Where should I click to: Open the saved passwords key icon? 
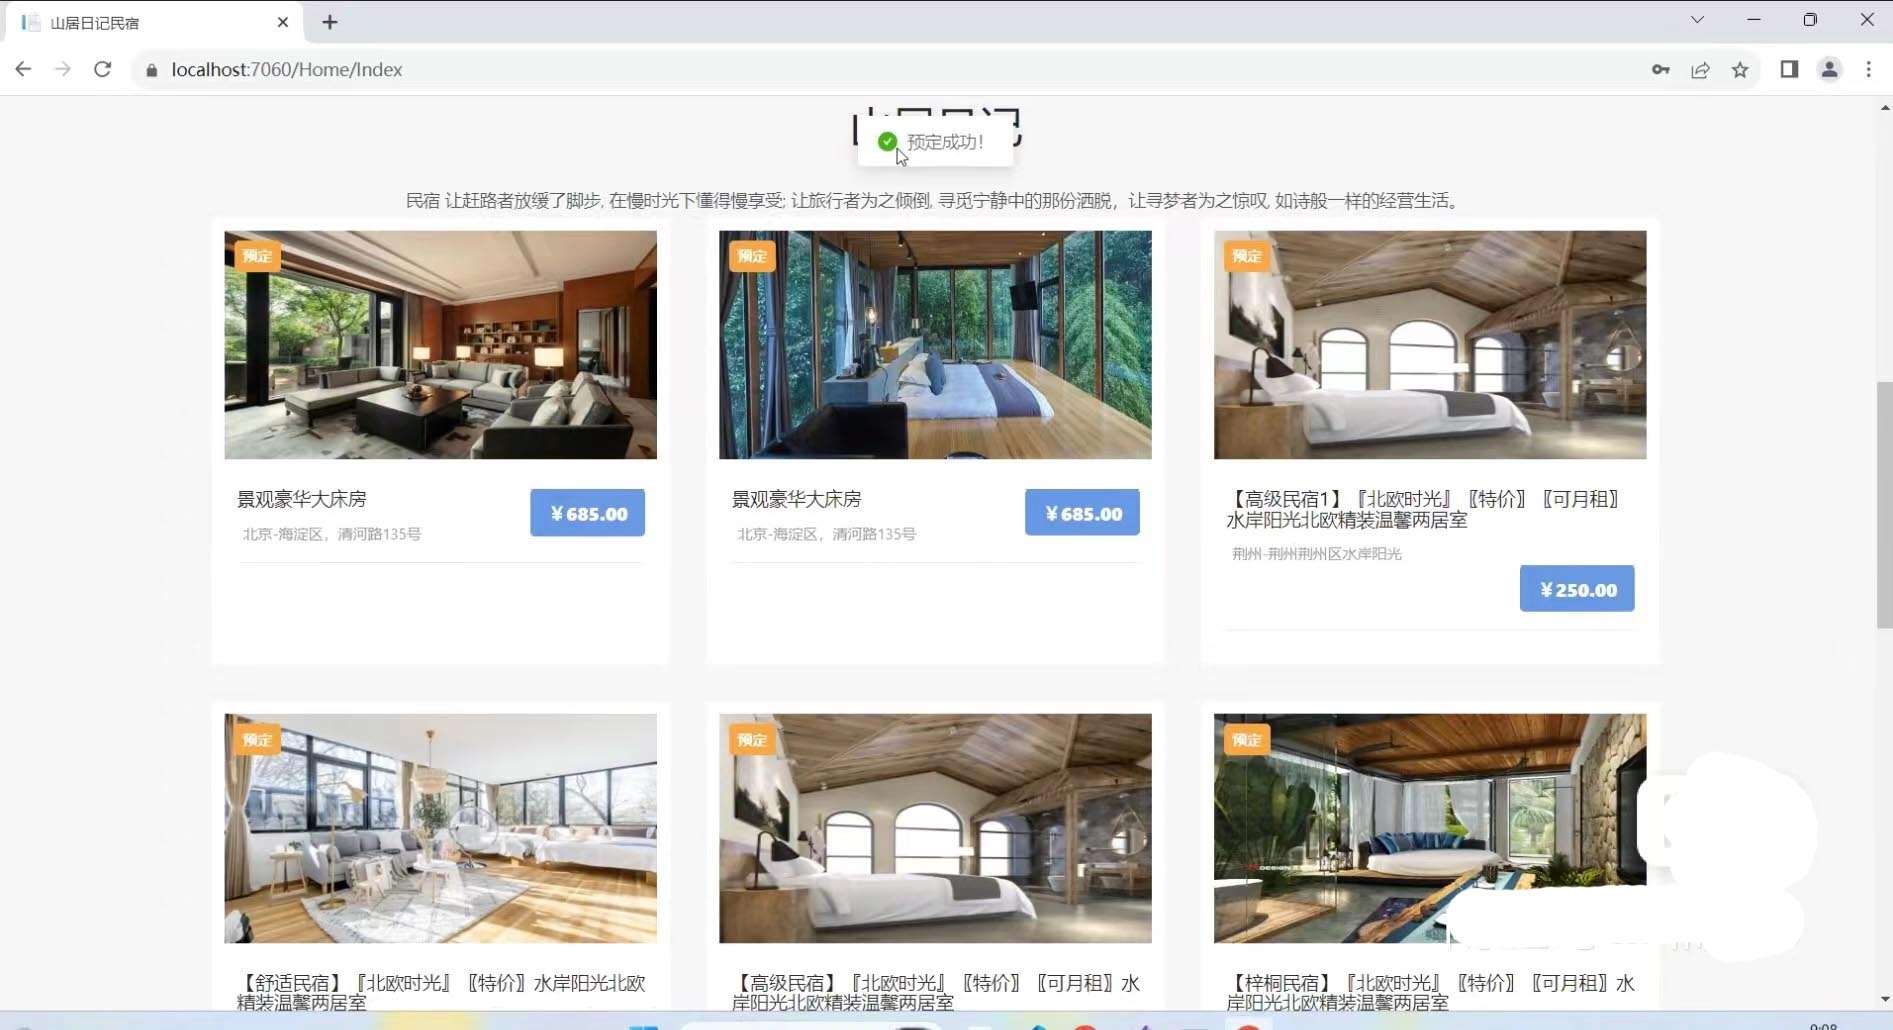point(1660,69)
